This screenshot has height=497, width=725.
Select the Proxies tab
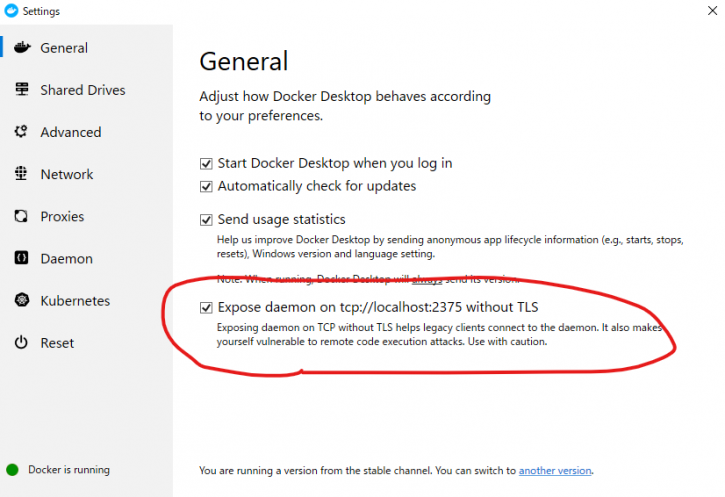[86, 216]
